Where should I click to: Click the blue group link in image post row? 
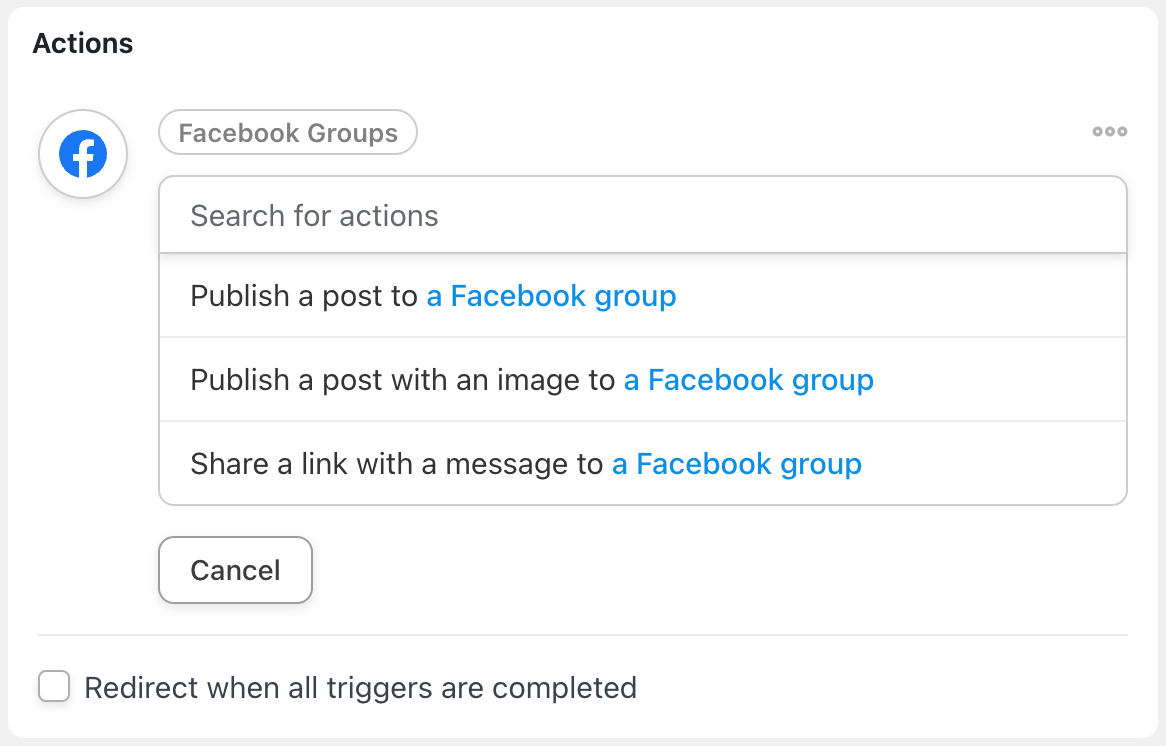coord(748,380)
